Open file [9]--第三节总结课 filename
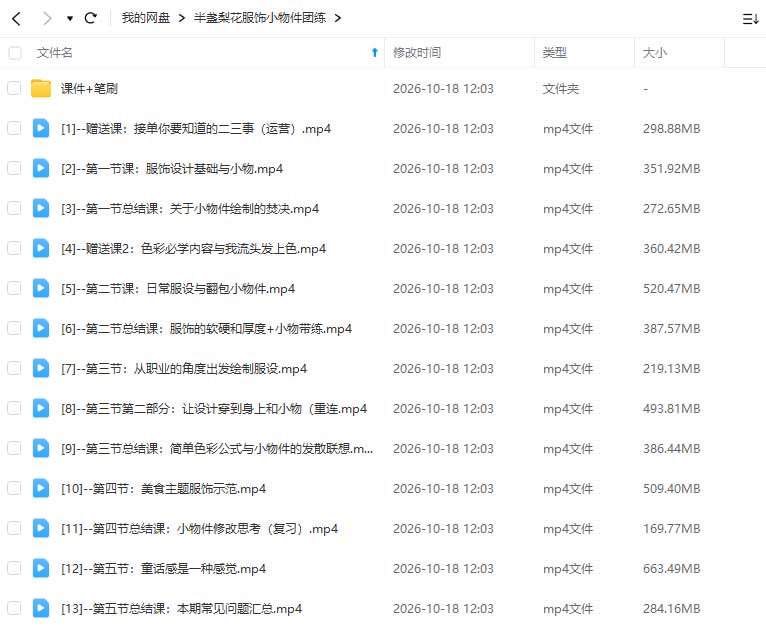The width and height of the screenshot is (766, 628). pyautogui.click(x=217, y=449)
